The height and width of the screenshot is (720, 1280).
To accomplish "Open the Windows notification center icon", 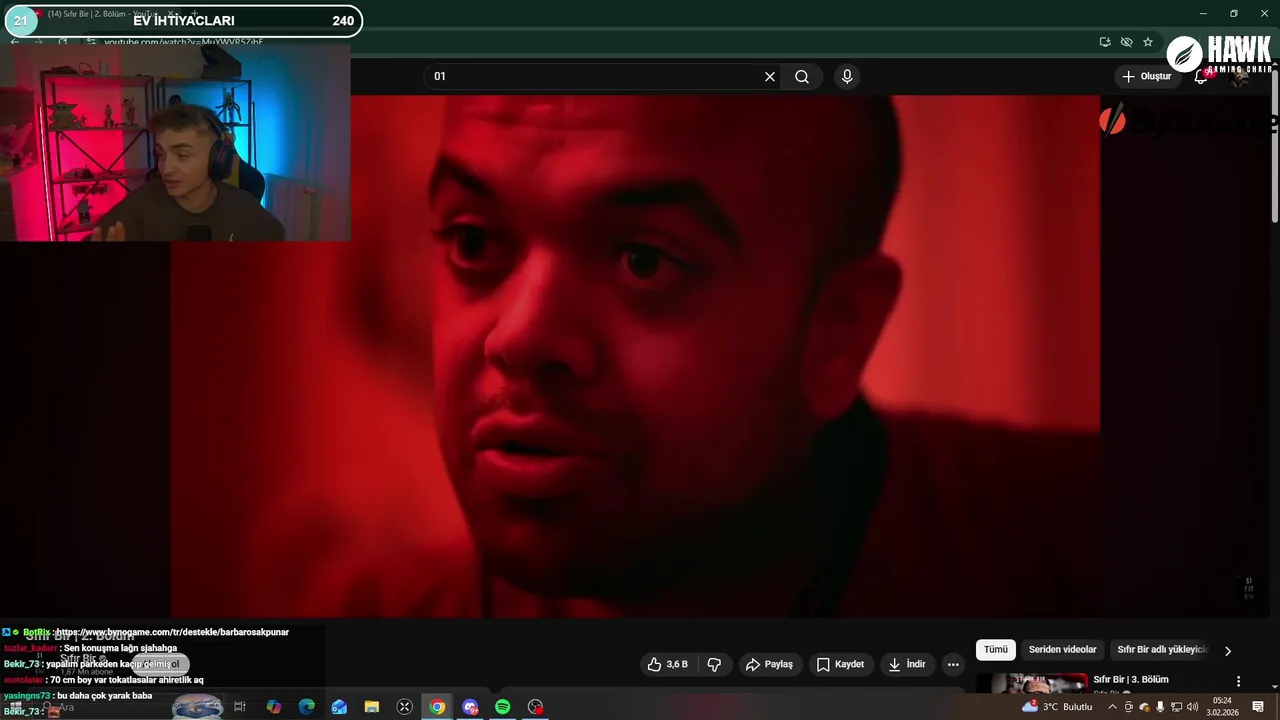I will 1258,707.
